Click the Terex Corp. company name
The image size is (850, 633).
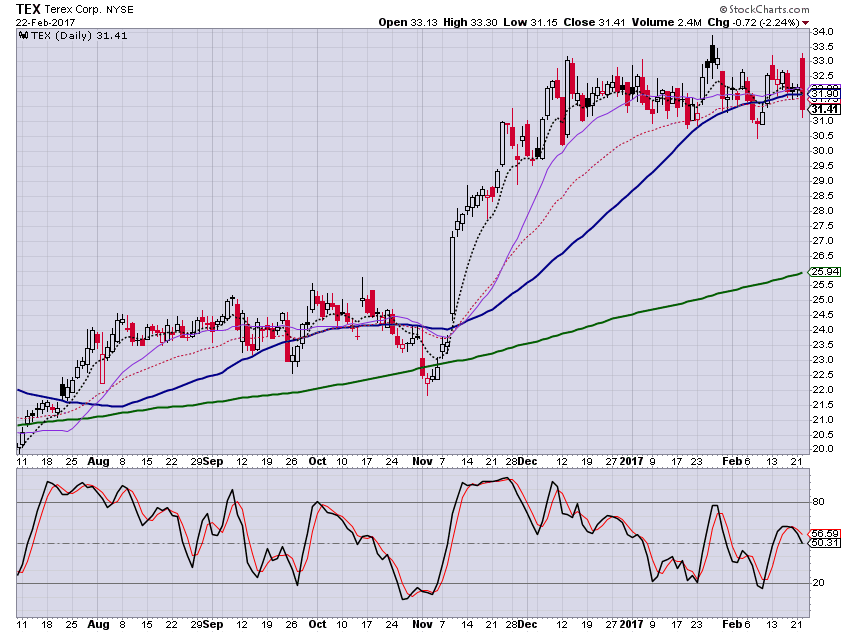(73, 10)
